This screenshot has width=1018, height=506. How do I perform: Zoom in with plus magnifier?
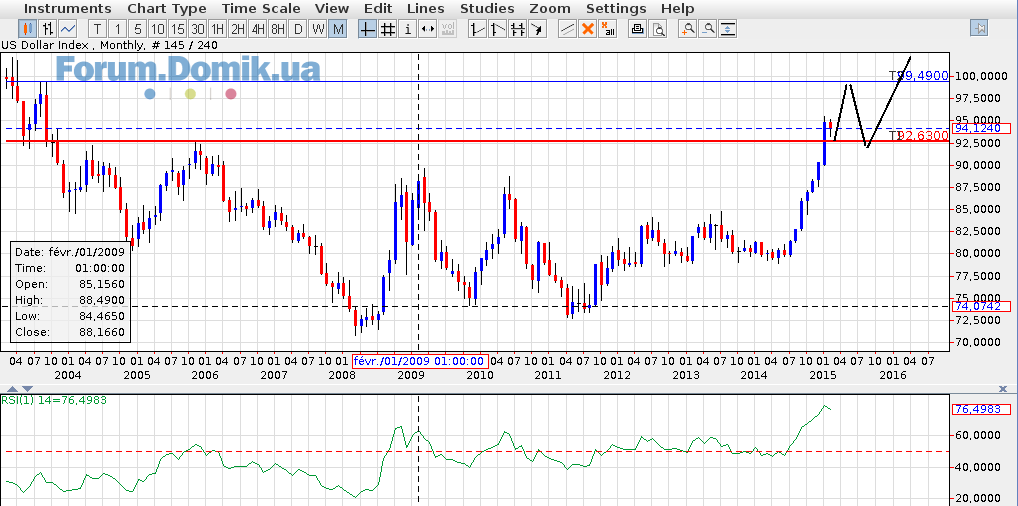(x=688, y=29)
